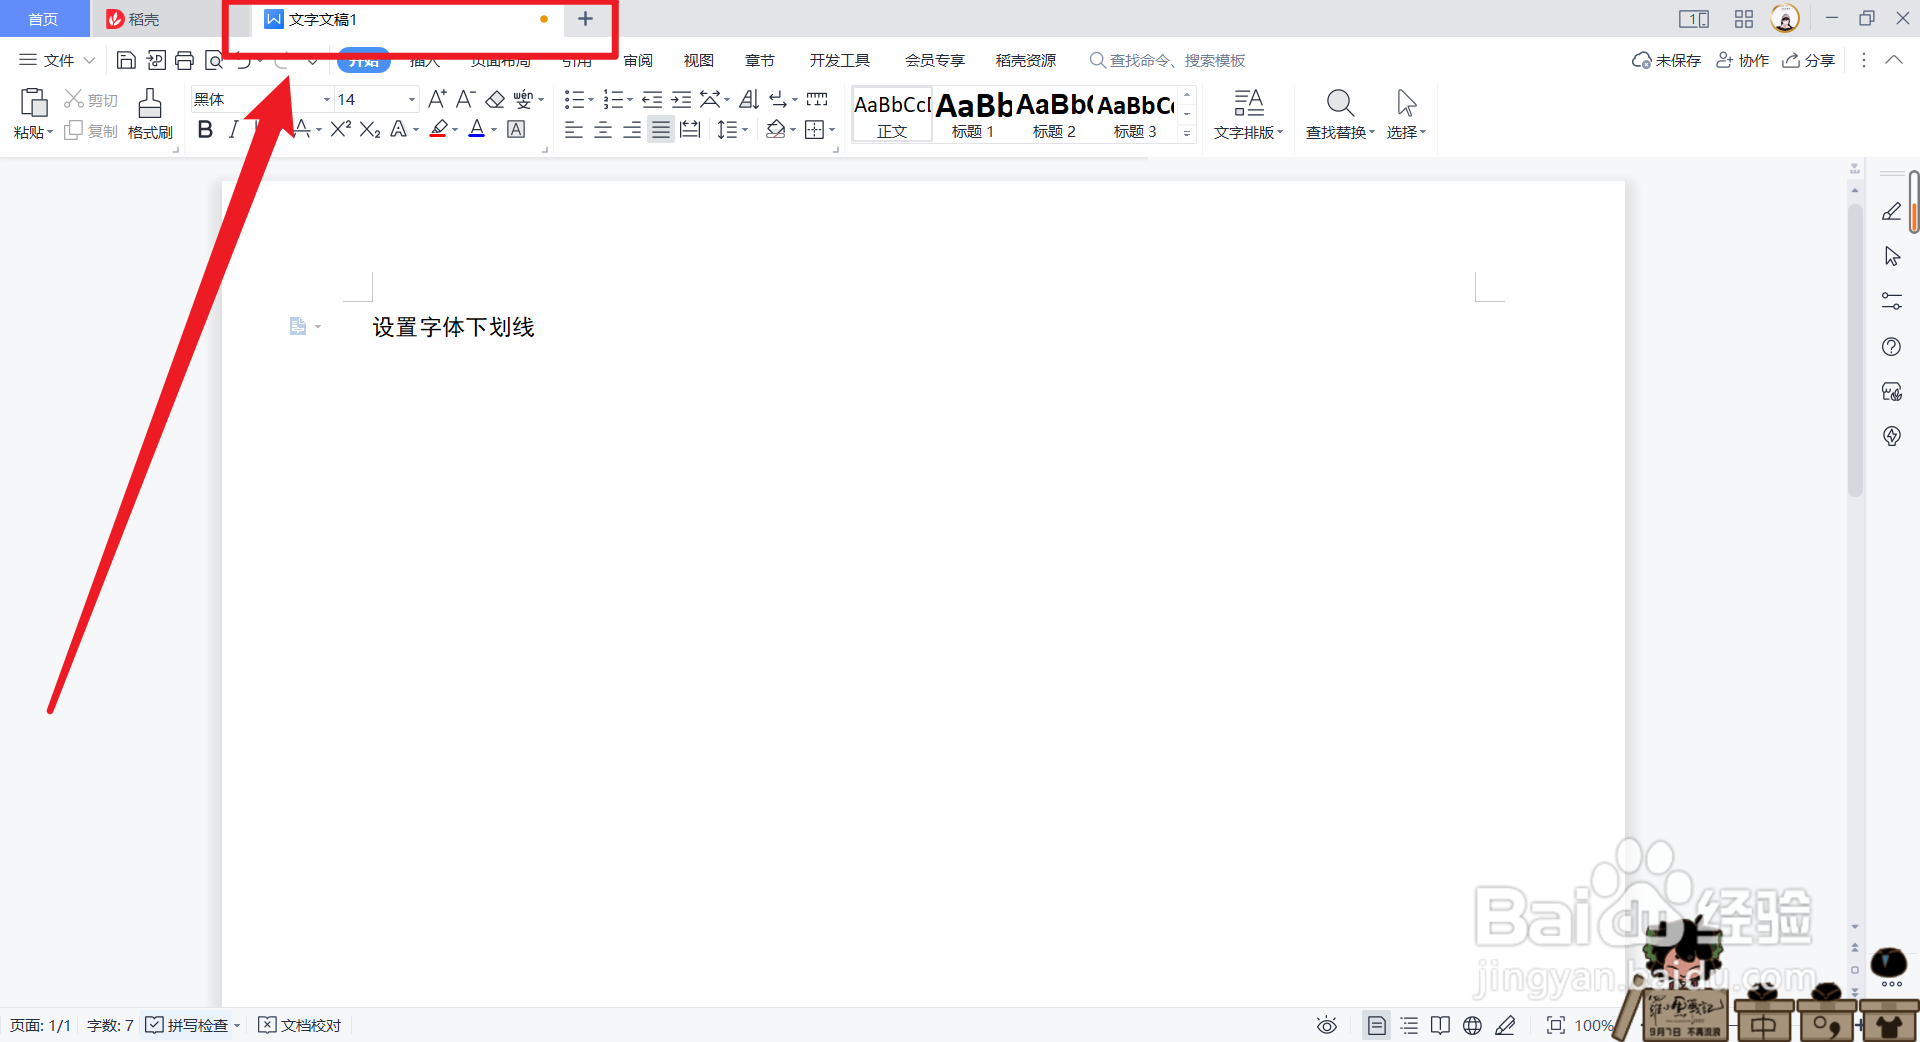The image size is (1920, 1042).
Task: Open numbered list style dropdown arrow
Action: (630, 99)
